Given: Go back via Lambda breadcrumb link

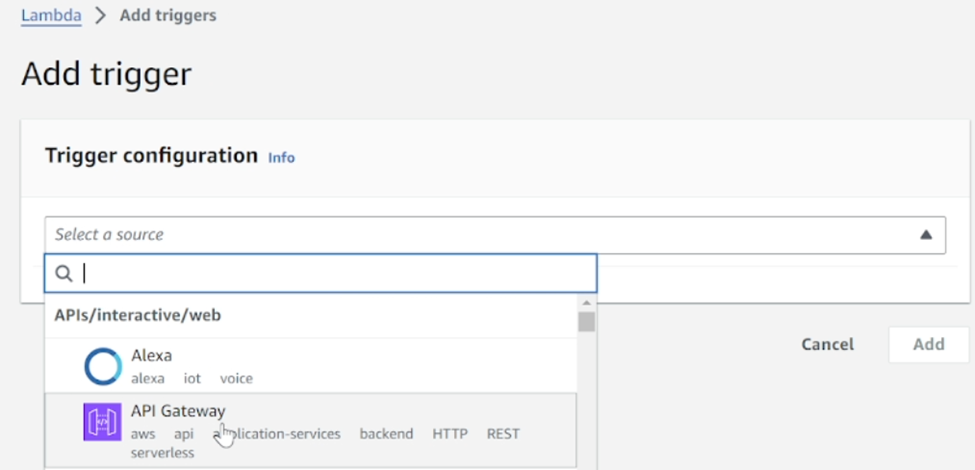Looking at the screenshot, I should tap(51, 15).
